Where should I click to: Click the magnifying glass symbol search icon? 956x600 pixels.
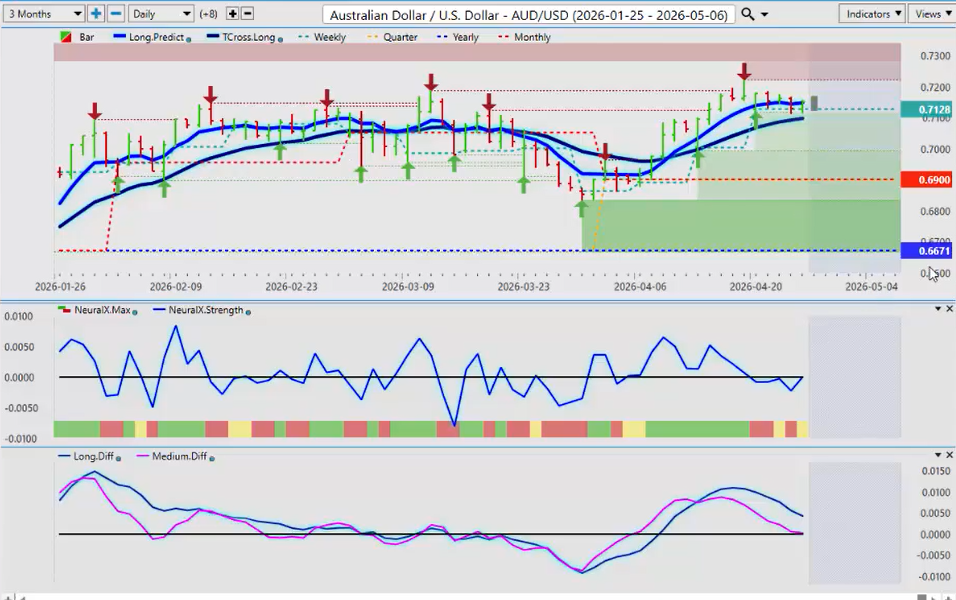click(749, 14)
